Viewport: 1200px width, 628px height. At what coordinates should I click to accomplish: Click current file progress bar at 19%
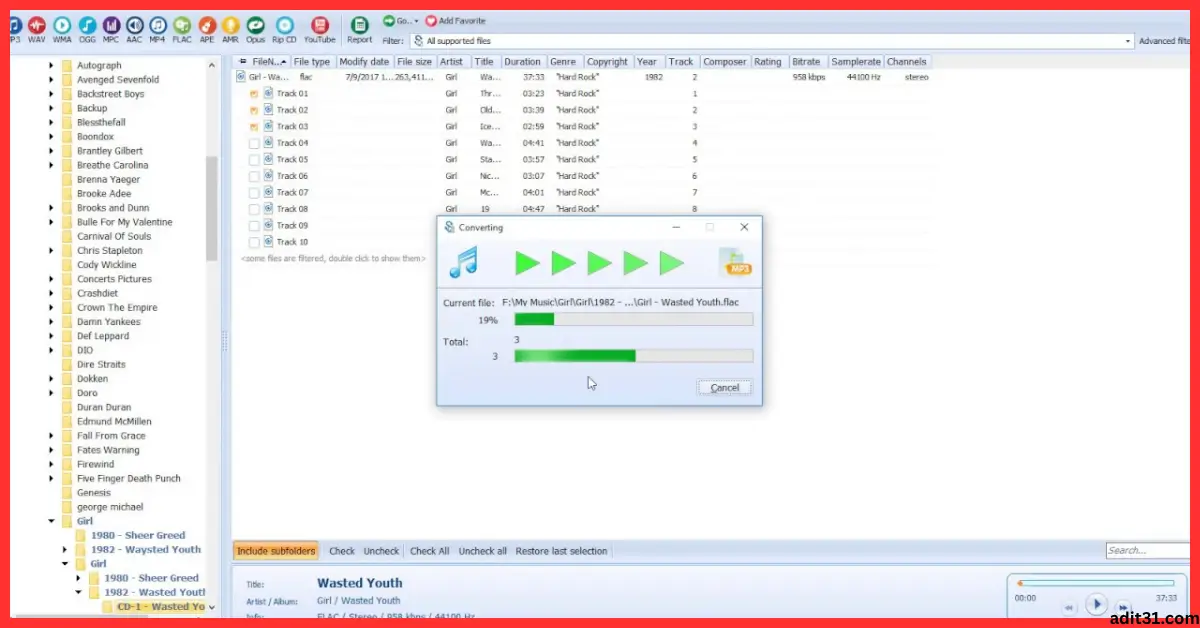click(633, 320)
